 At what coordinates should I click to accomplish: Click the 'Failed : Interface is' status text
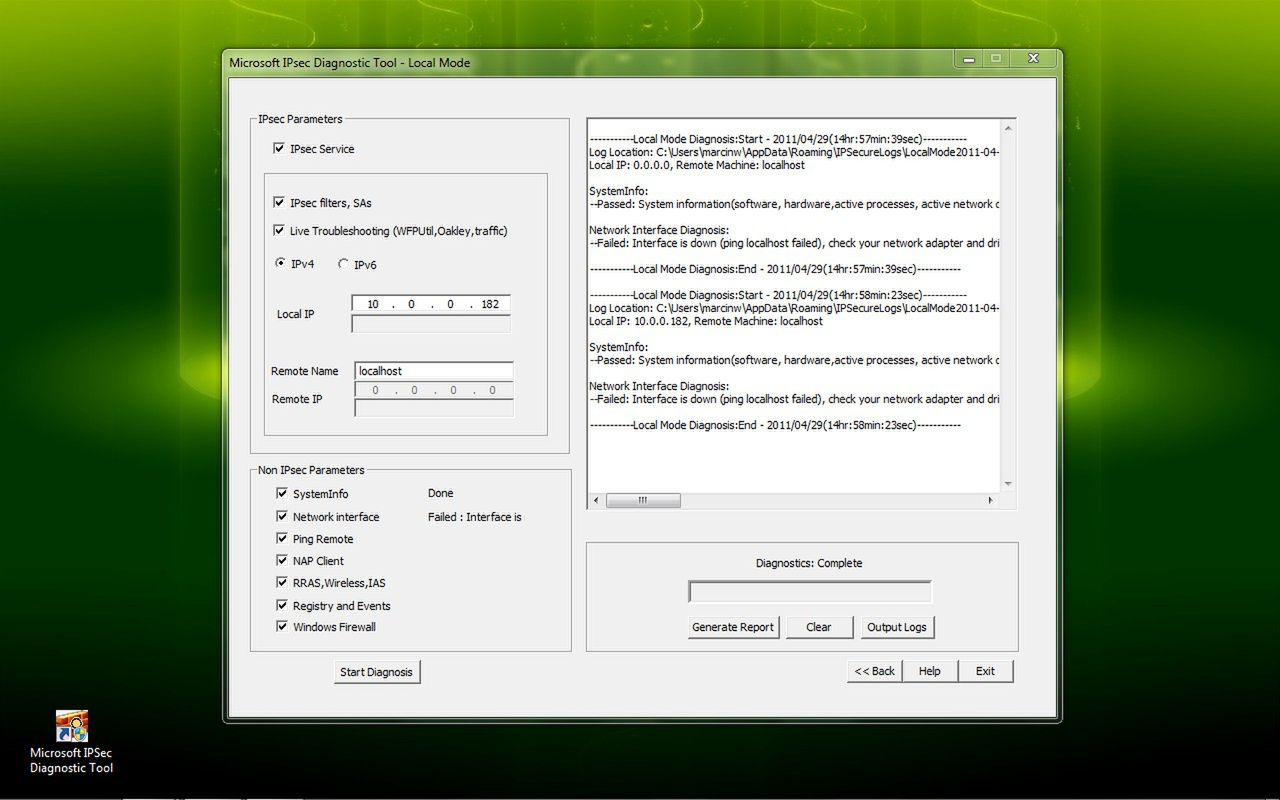pyautogui.click(x=475, y=517)
